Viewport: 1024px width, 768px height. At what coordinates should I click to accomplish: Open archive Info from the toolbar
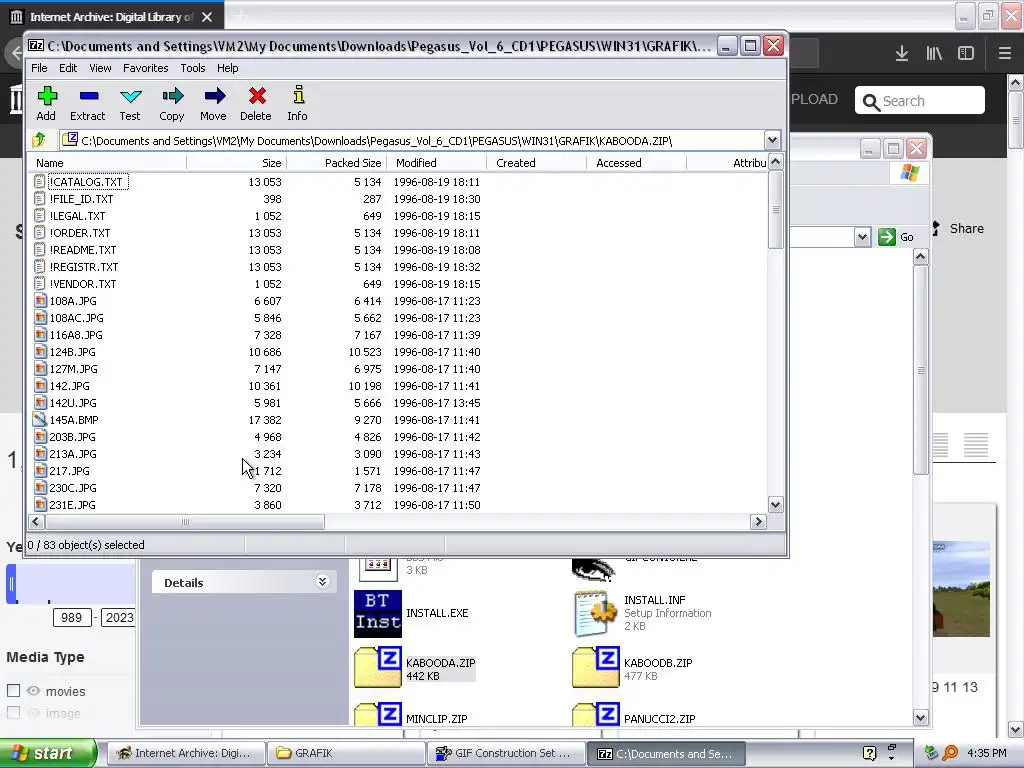[298, 95]
